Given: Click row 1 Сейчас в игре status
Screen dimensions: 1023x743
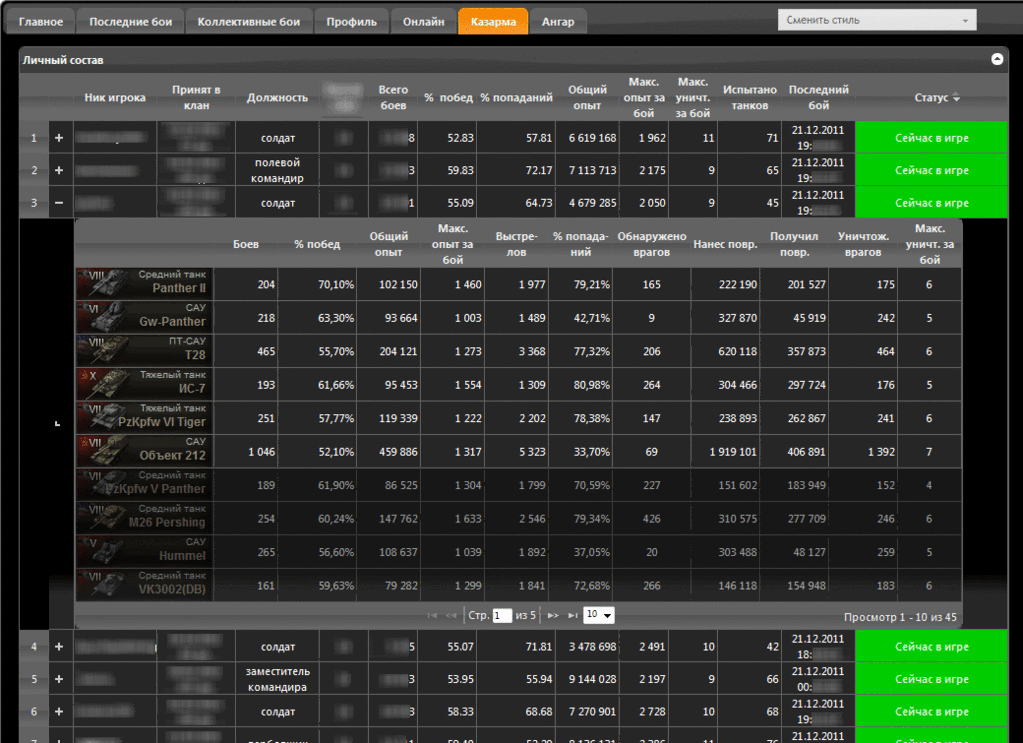Looking at the screenshot, I should click(x=932, y=138).
